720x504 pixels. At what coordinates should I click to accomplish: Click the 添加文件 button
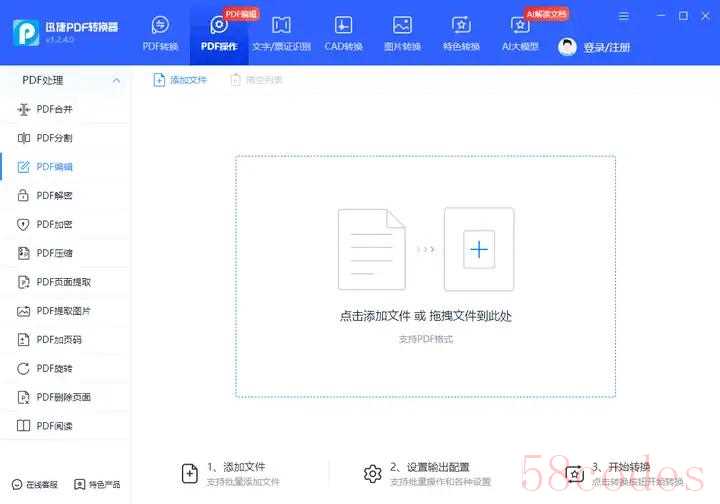pyautogui.click(x=180, y=80)
